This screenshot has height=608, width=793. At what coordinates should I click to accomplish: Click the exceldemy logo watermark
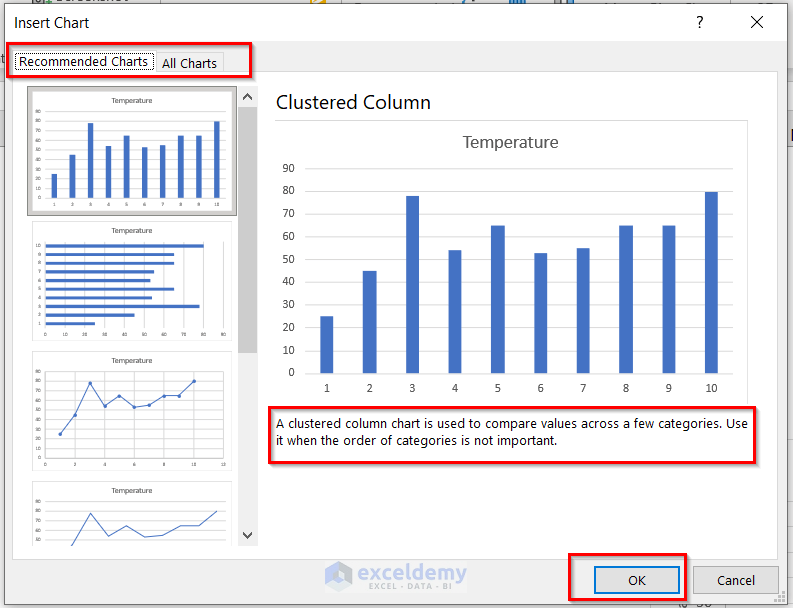coord(396,575)
